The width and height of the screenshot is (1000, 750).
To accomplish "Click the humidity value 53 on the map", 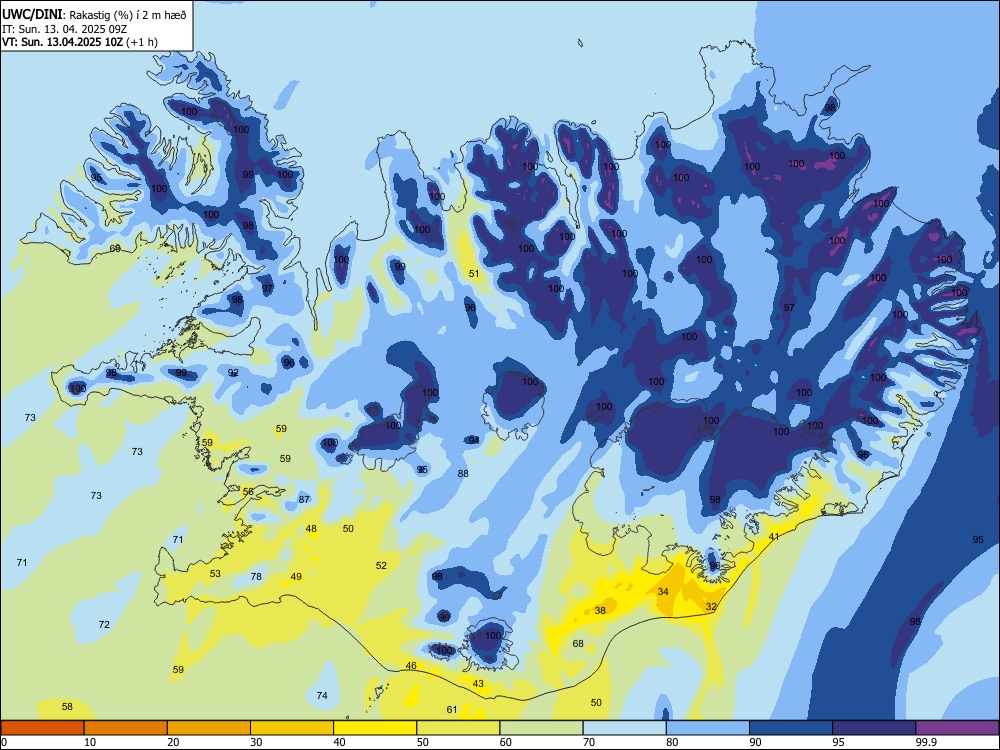I will pyautogui.click(x=216, y=573).
